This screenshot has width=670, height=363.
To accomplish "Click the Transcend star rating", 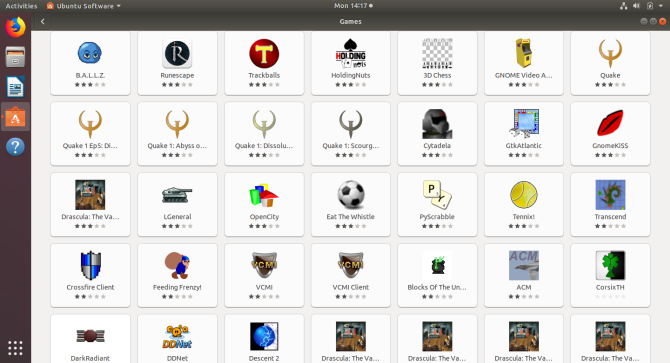I will [610, 226].
